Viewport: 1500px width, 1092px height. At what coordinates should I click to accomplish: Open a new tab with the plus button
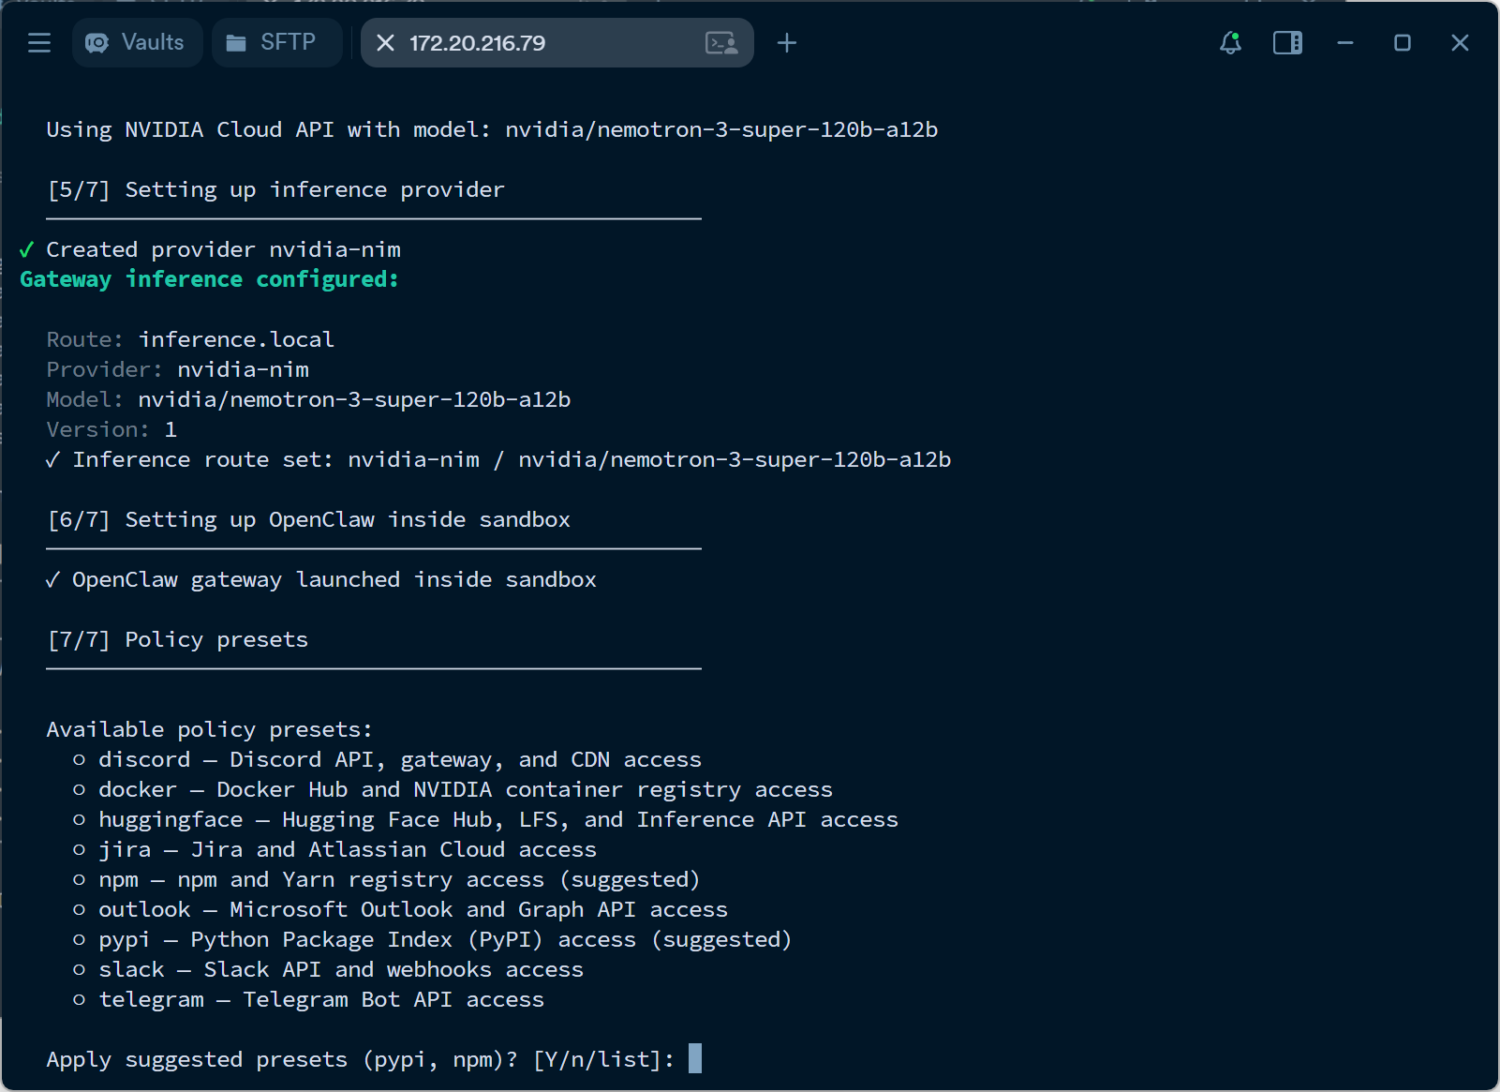coord(787,43)
